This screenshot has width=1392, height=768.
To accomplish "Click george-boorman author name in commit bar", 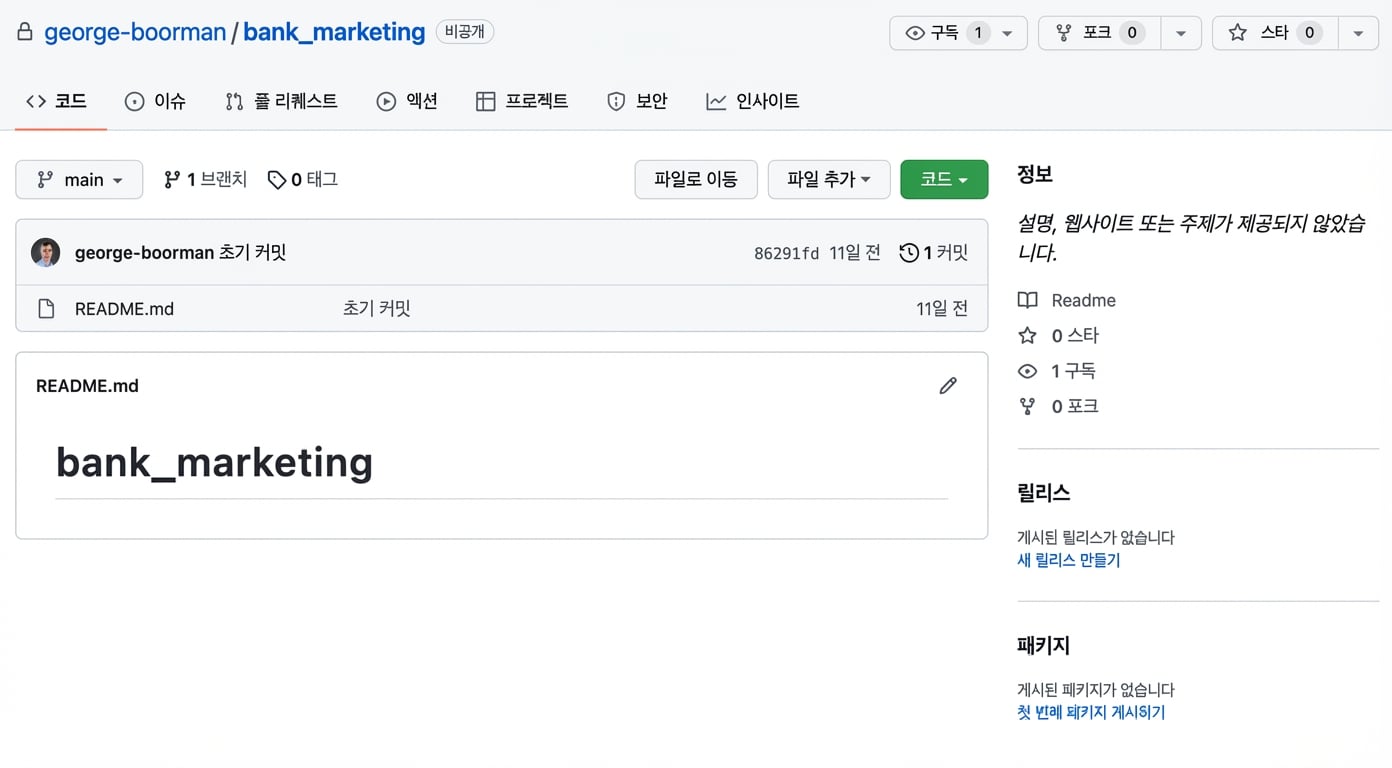I will click(x=145, y=253).
